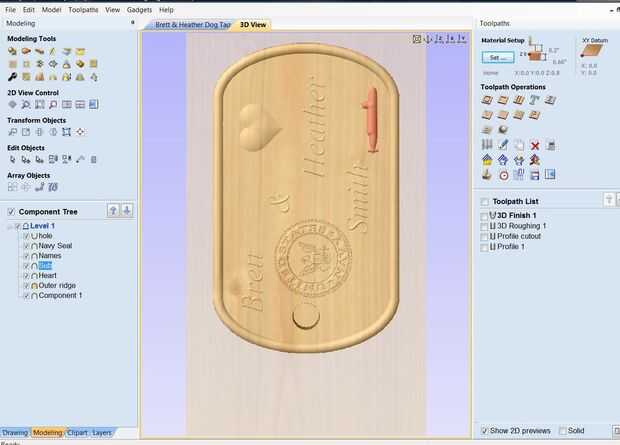This screenshot has width=620, height=445.
Task: Click the heart relief in 3D view
Action: [259, 127]
